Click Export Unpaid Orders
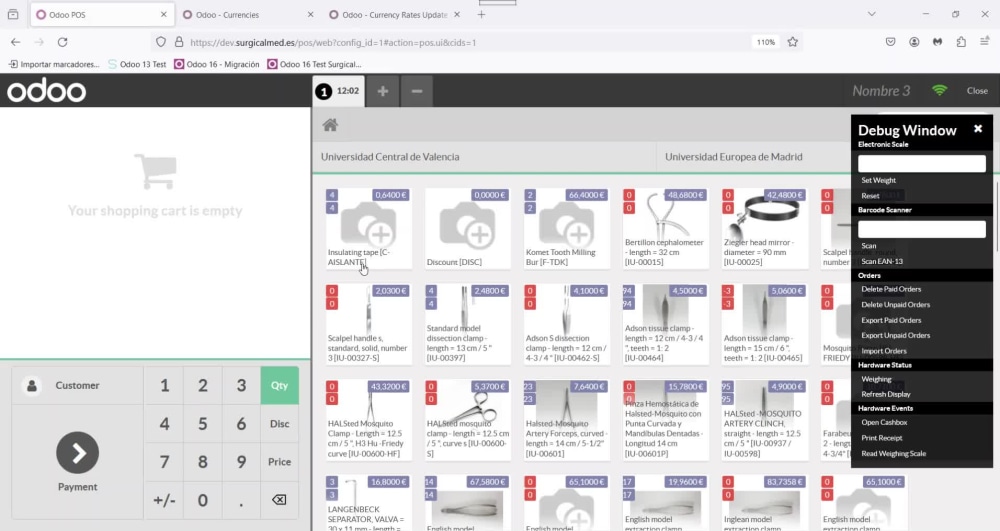Screen dimensions: 1000x531 [x=895, y=335]
